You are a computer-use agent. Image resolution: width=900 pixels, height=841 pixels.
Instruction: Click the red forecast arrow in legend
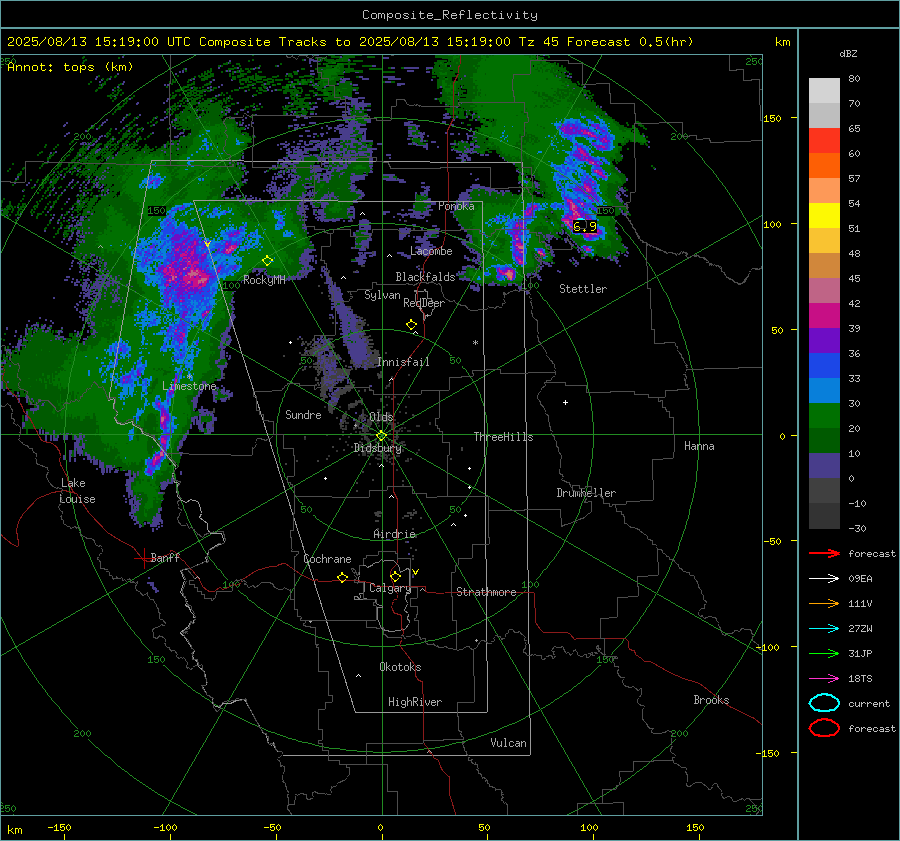[x=824, y=553]
